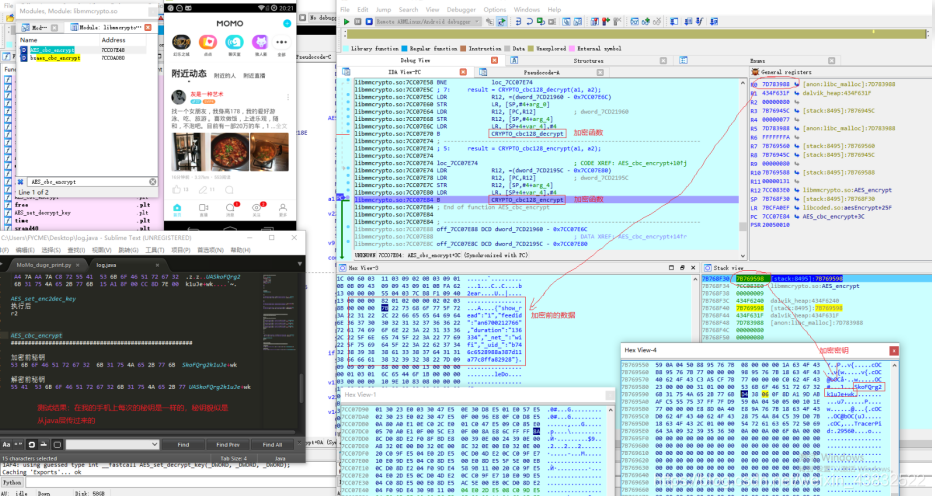935x499 pixels.
Task: Tap the purple cat icon in the MOMO app
Action: click(x=259, y=42)
